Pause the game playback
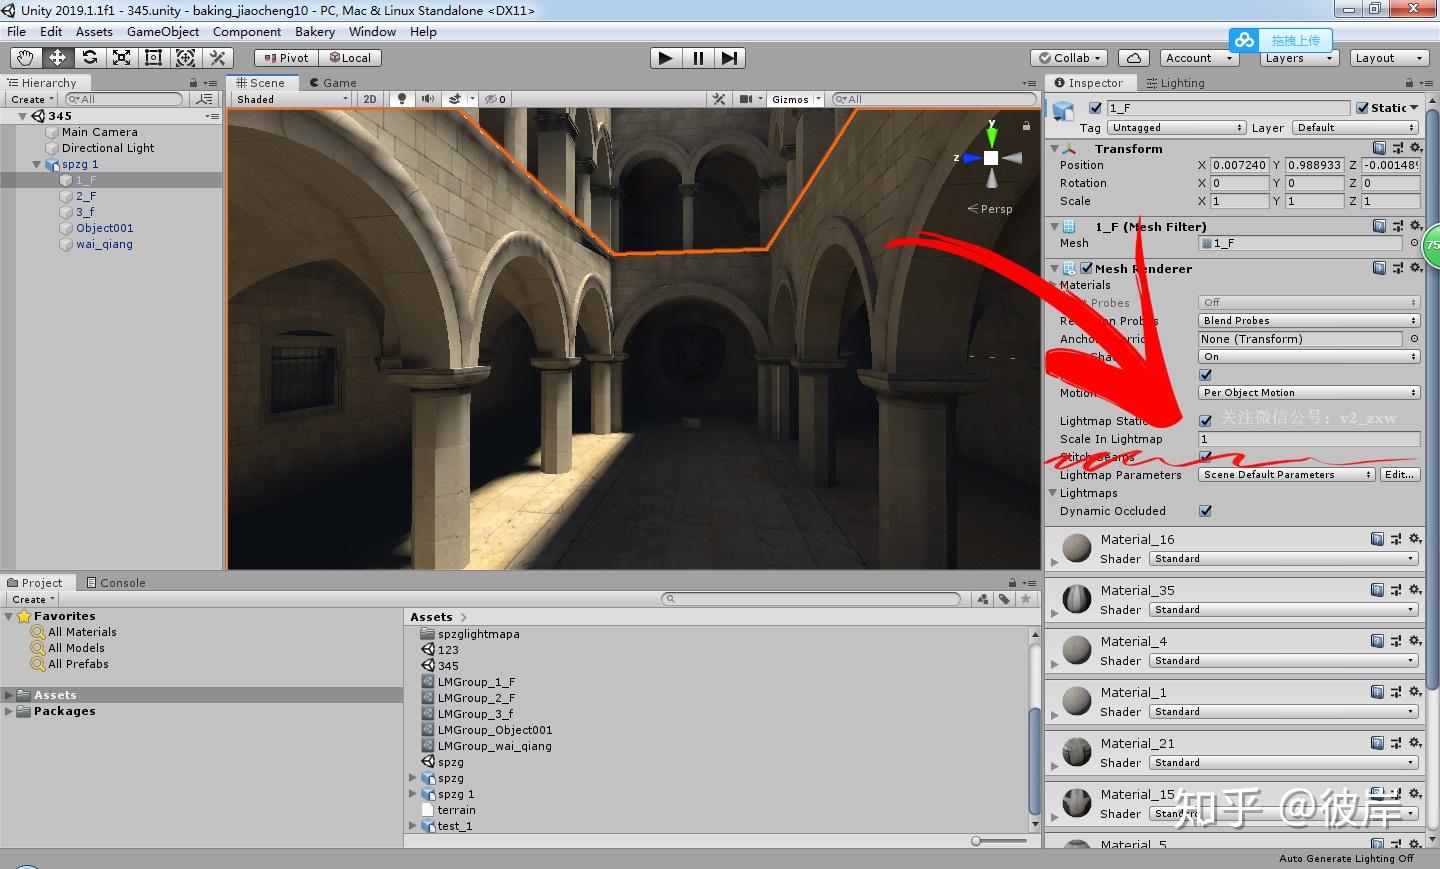This screenshot has height=869, width=1440. (x=698, y=58)
